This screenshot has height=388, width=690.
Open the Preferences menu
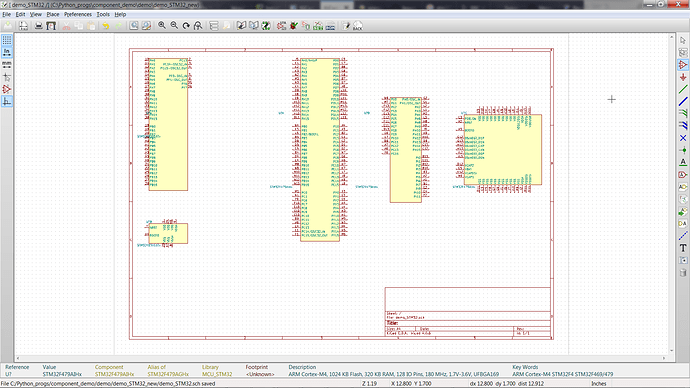pyautogui.click(x=78, y=15)
